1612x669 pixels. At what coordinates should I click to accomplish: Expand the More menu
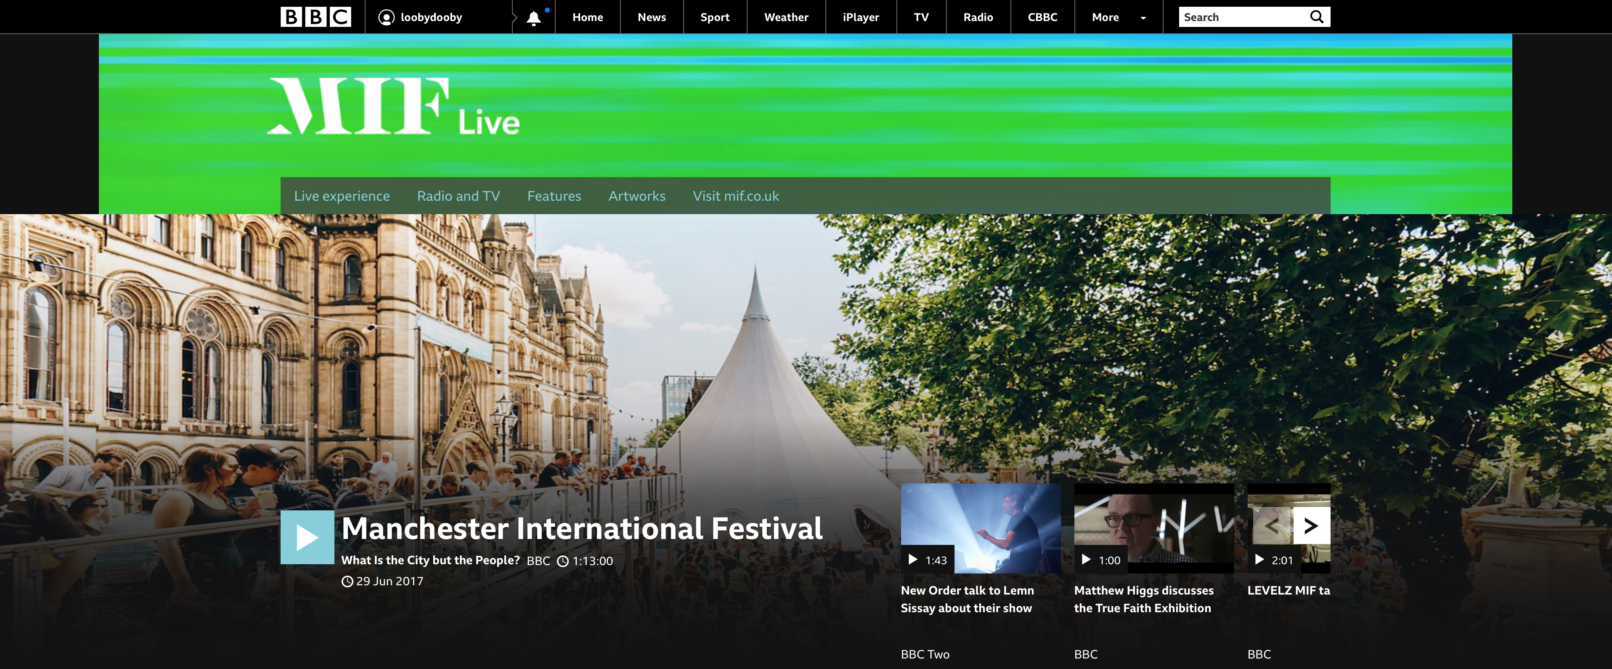pos(1118,17)
